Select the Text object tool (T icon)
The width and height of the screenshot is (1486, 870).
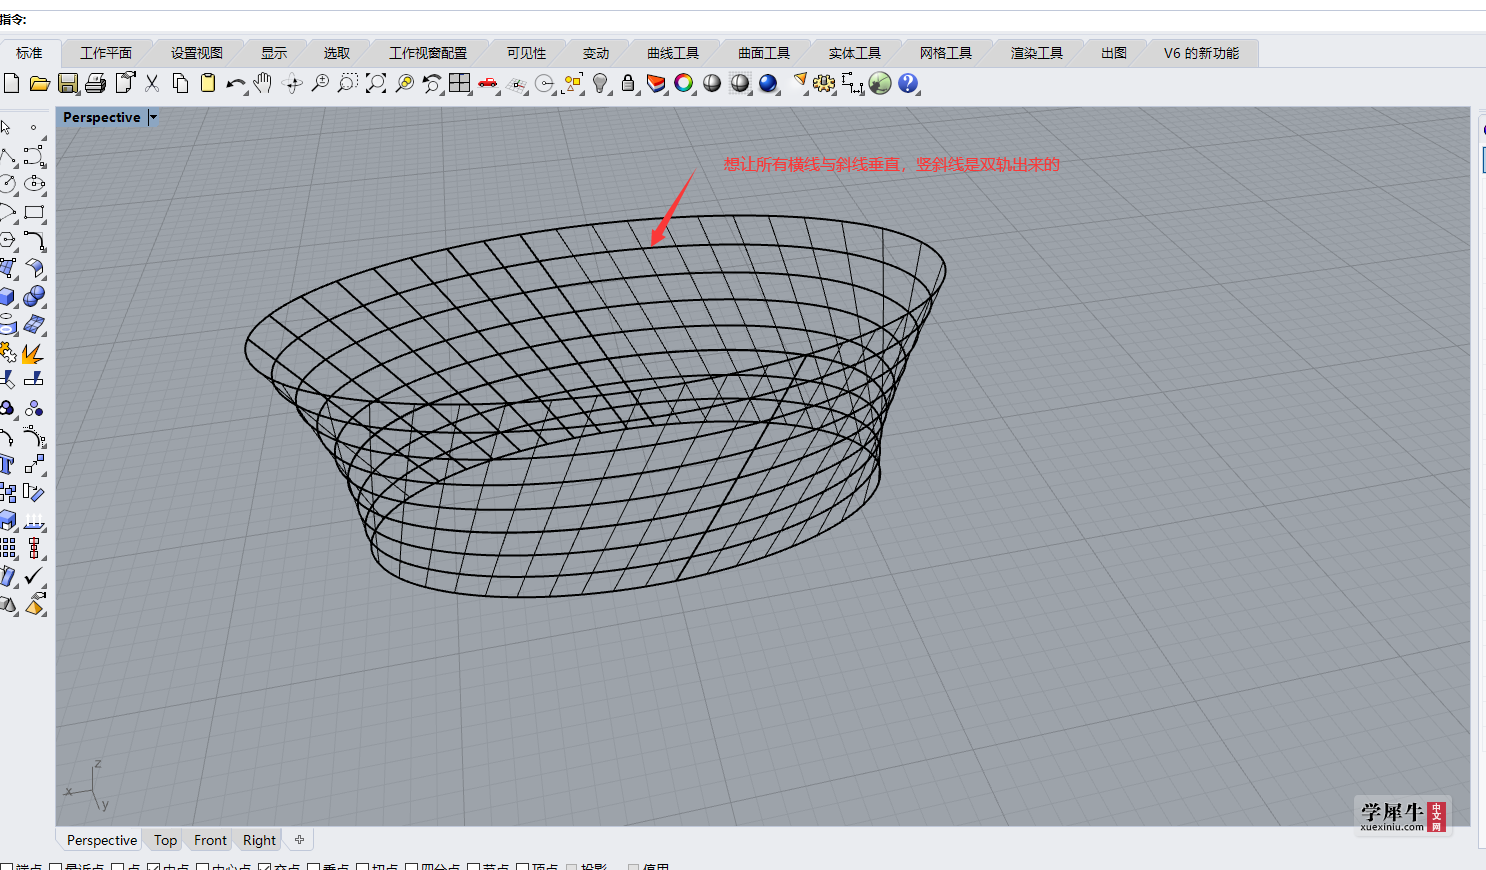coord(8,465)
